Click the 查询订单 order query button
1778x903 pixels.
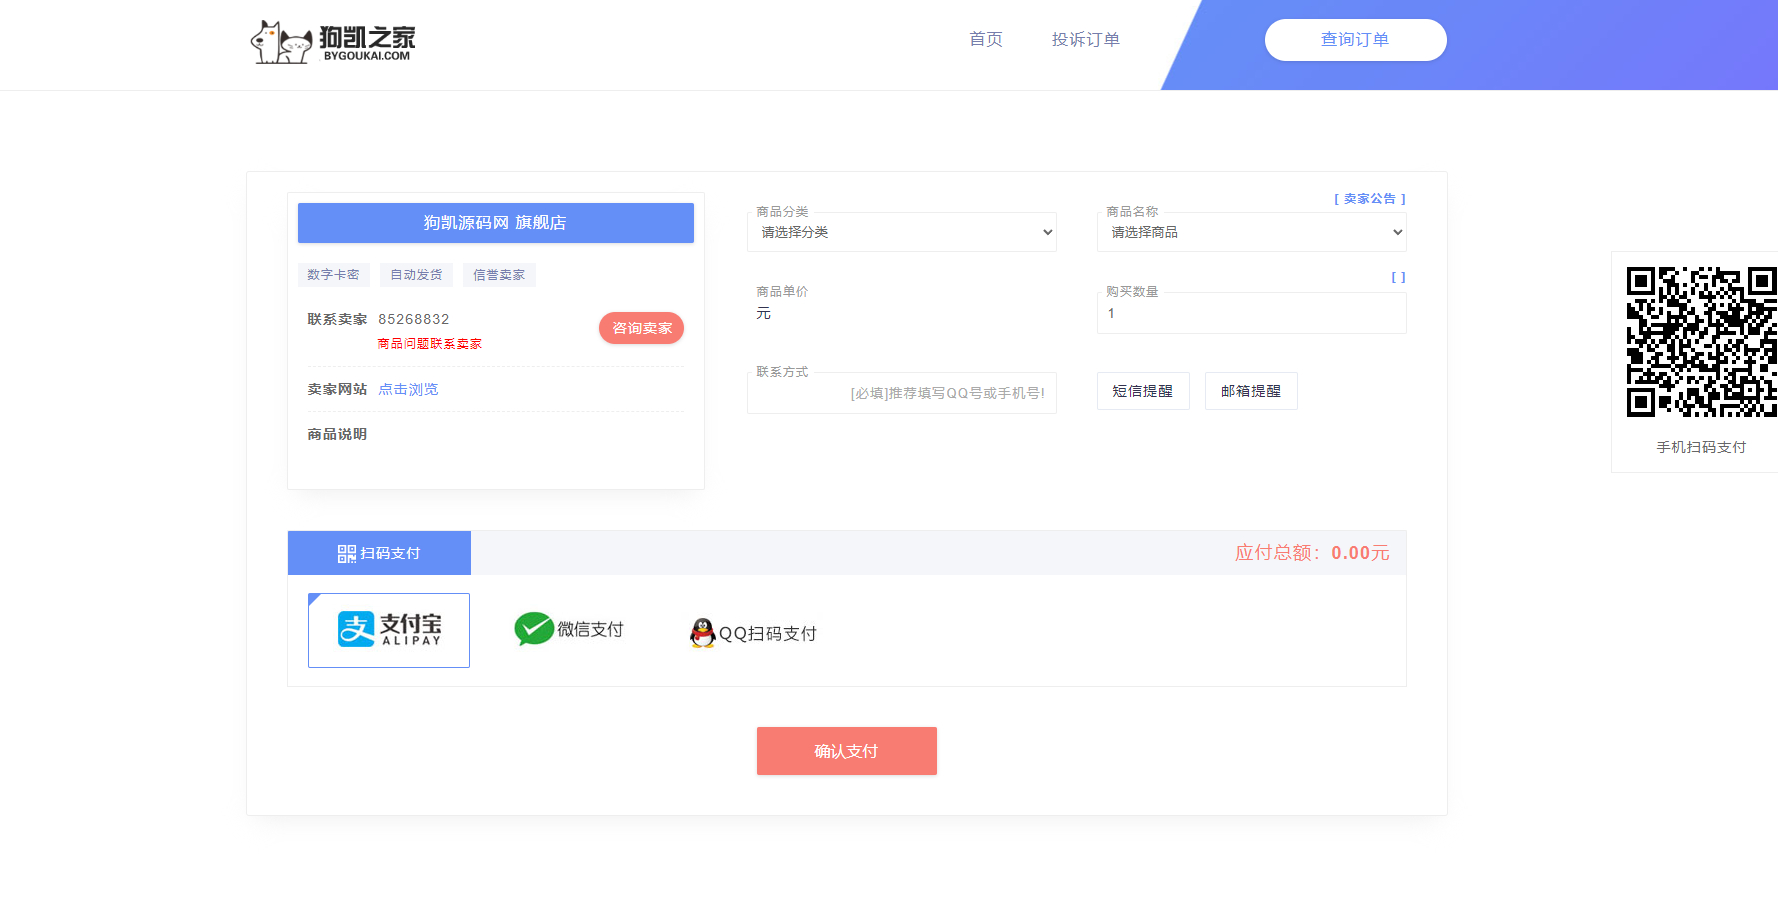pyautogui.click(x=1355, y=40)
